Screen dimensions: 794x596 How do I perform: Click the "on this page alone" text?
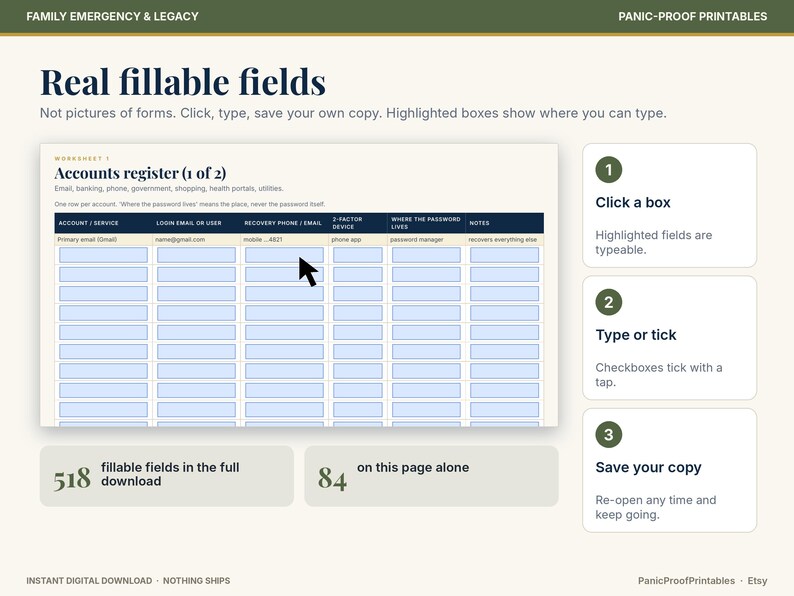[x=413, y=467]
